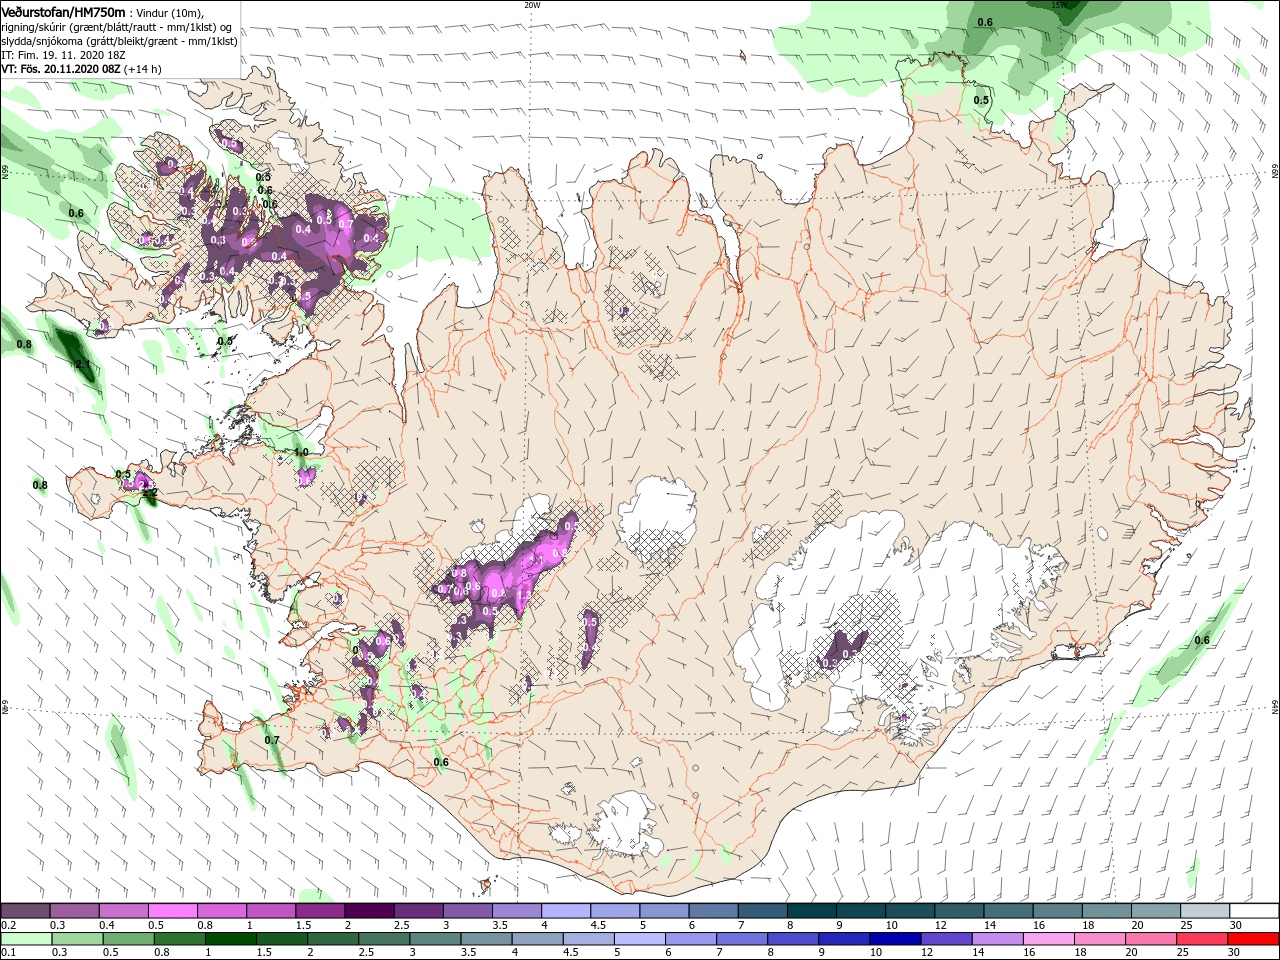Click the '0.1' label in the rain legend row
This screenshot has width=1280, height=960.
[8, 953]
